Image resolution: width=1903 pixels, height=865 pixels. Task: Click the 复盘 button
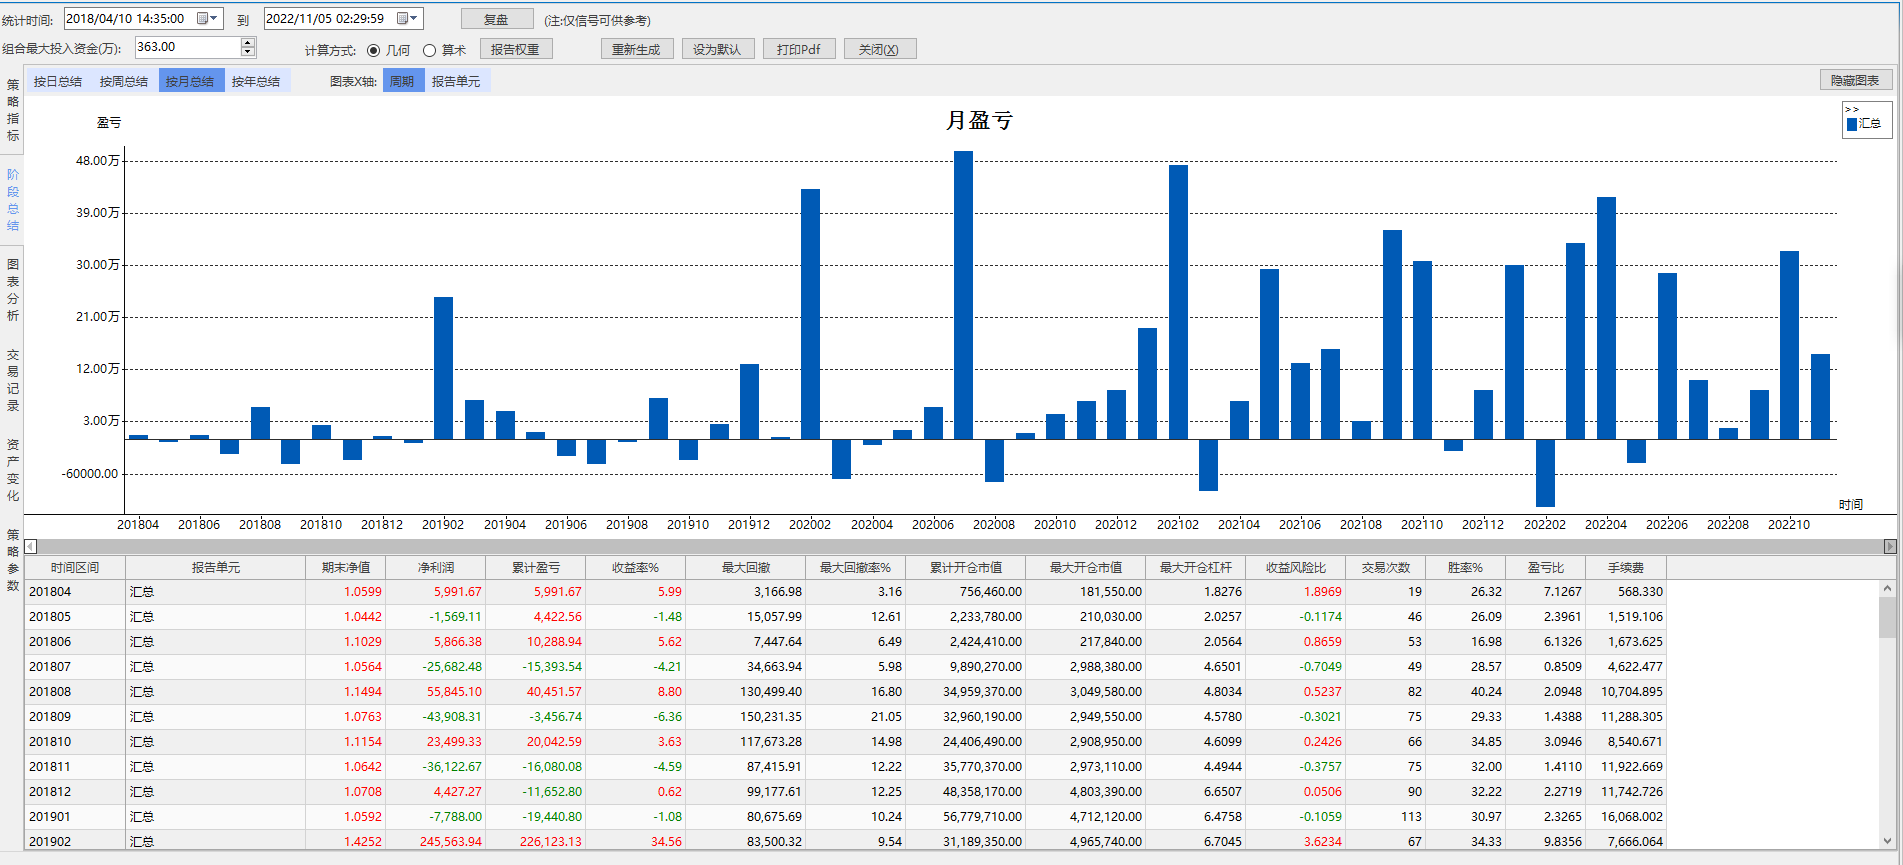click(496, 19)
